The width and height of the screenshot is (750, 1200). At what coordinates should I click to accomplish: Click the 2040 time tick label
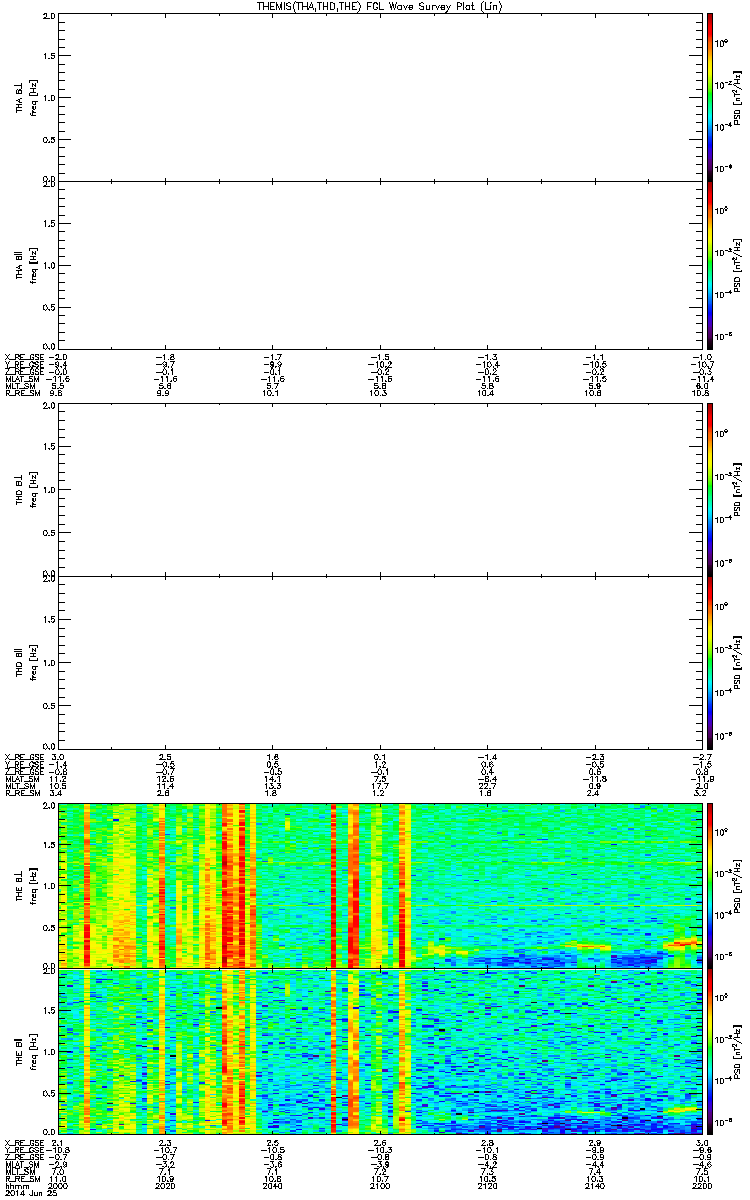click(x=273, y=1187)
